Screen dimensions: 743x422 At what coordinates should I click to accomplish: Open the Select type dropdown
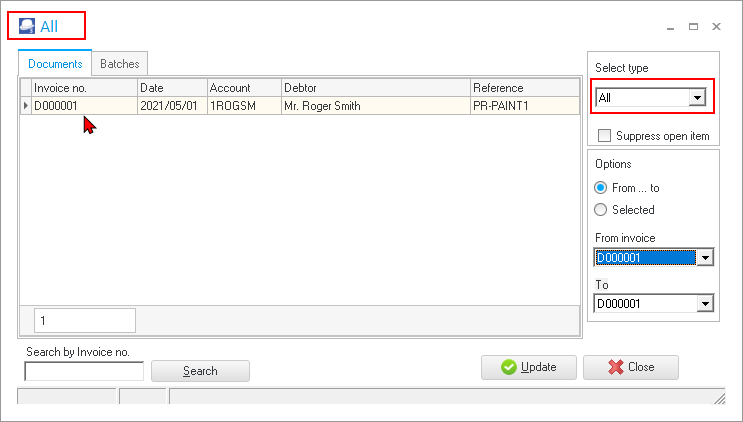698,98
